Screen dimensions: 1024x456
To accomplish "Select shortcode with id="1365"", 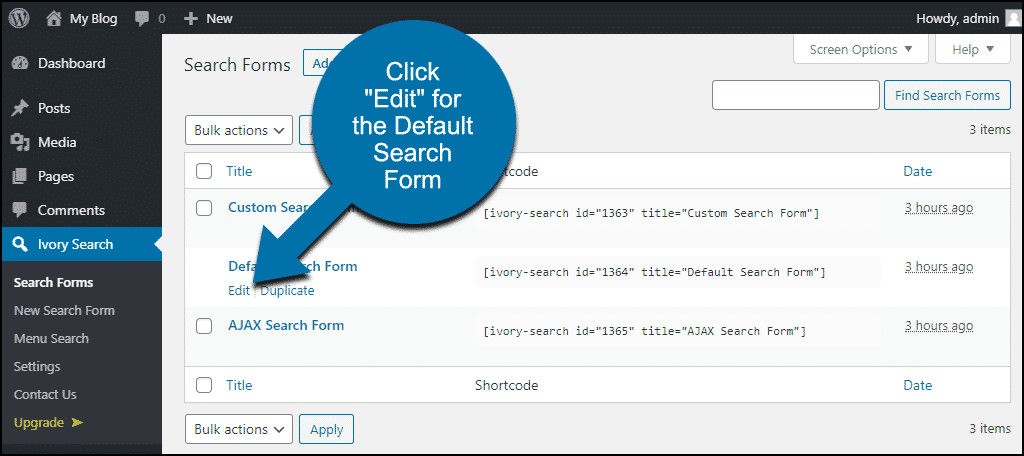I will click(645, 331).
